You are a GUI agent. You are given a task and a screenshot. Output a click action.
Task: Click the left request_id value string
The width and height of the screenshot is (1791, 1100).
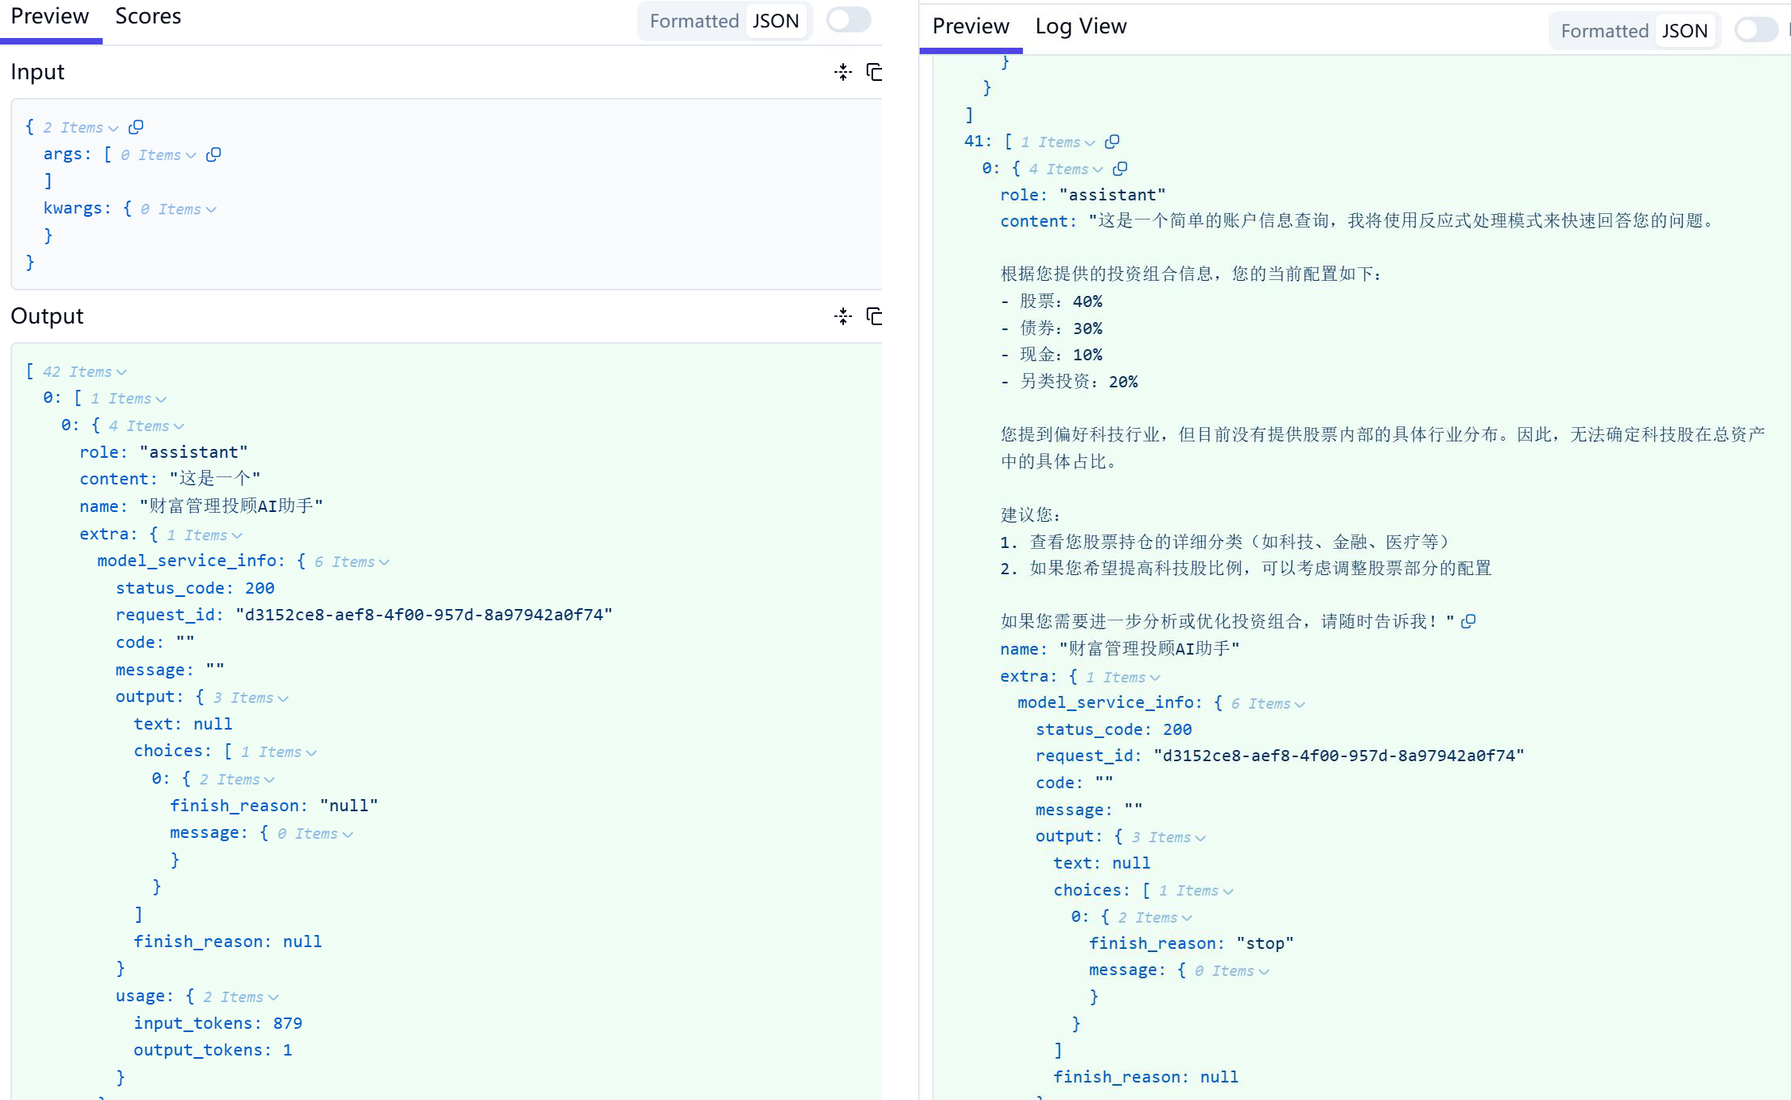pyautogui.click(x=424, y=615)
